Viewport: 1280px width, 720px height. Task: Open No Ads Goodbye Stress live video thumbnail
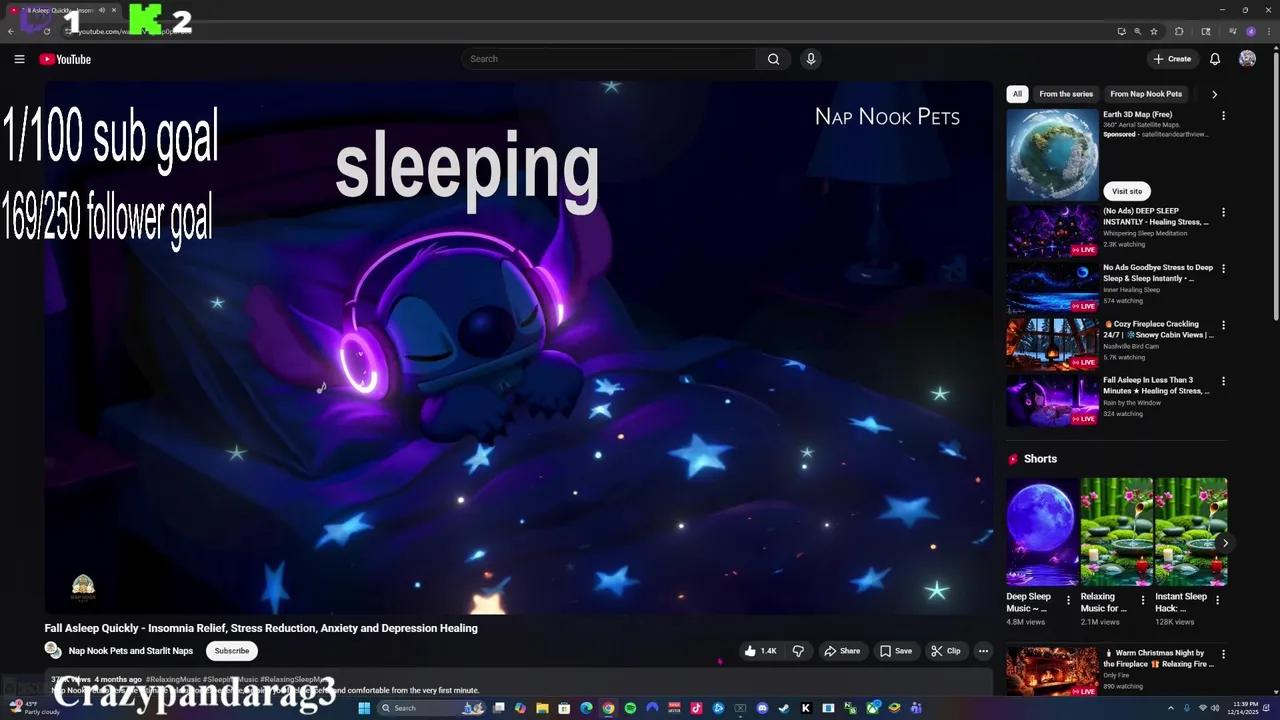pos(1052,288)
